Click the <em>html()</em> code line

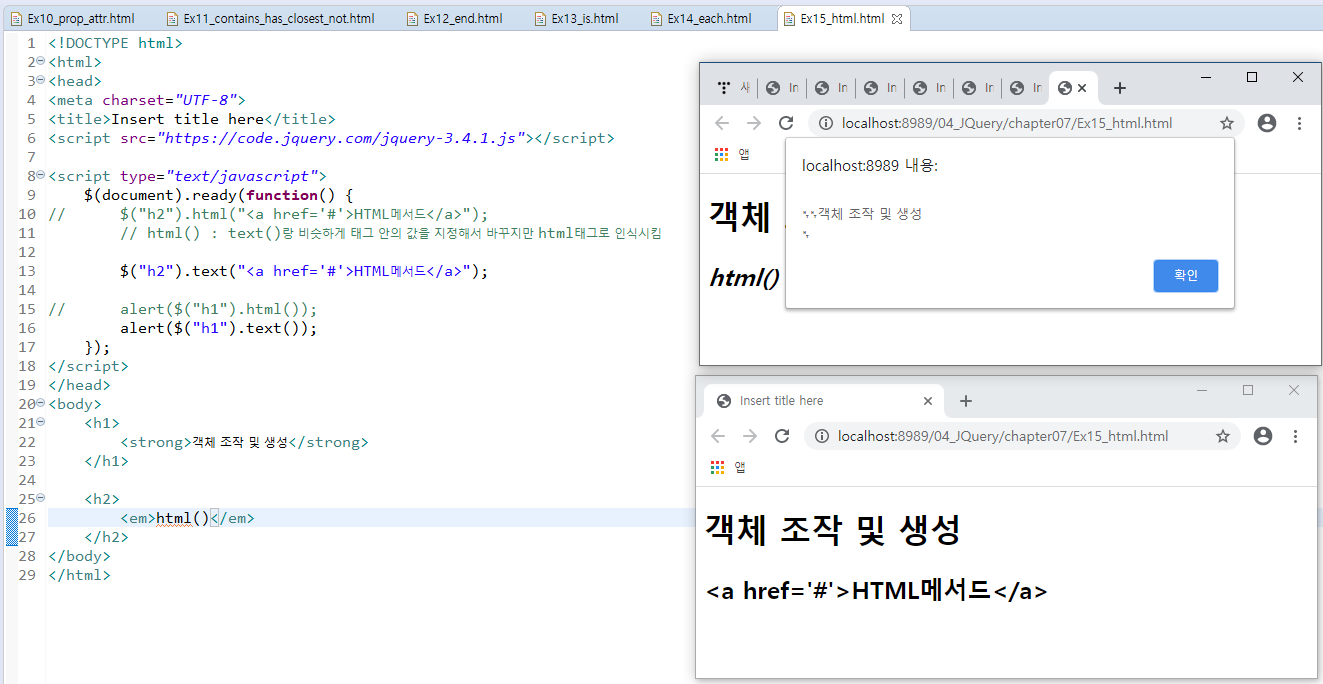tap(187, 518)
